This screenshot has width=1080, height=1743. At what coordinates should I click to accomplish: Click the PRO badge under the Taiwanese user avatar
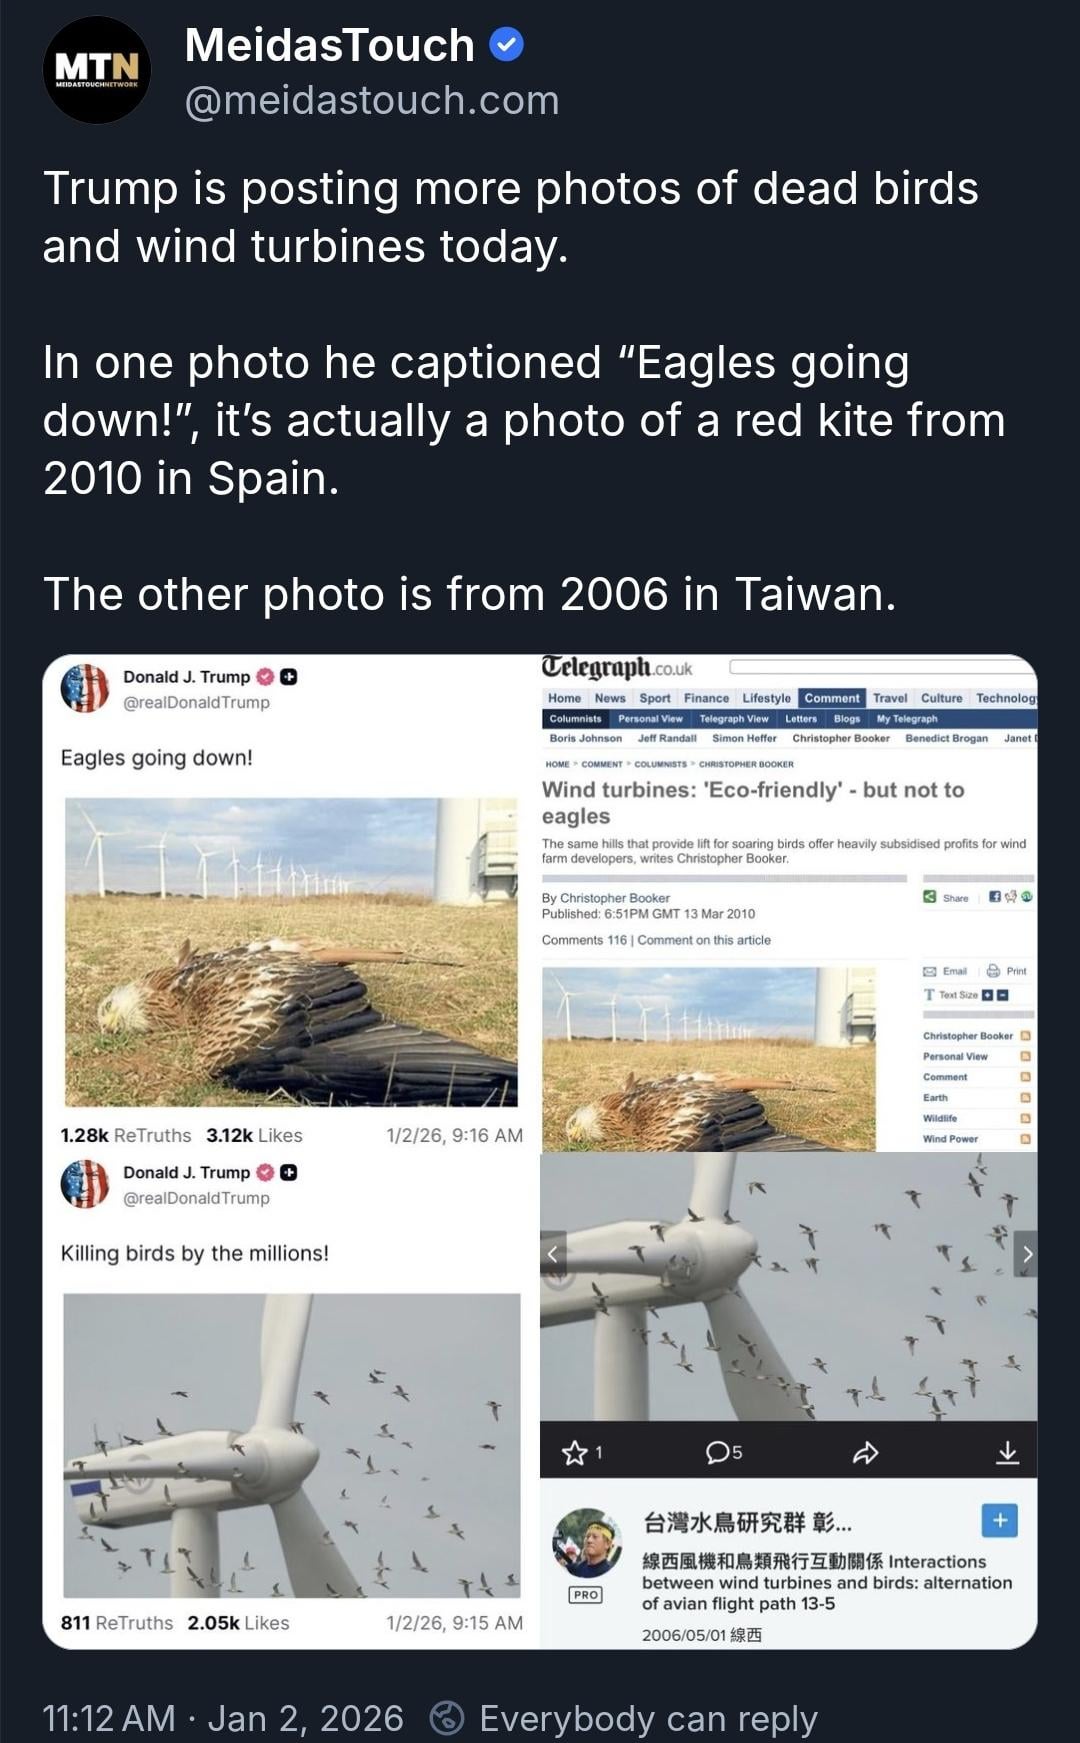[x=586, y=1595]
